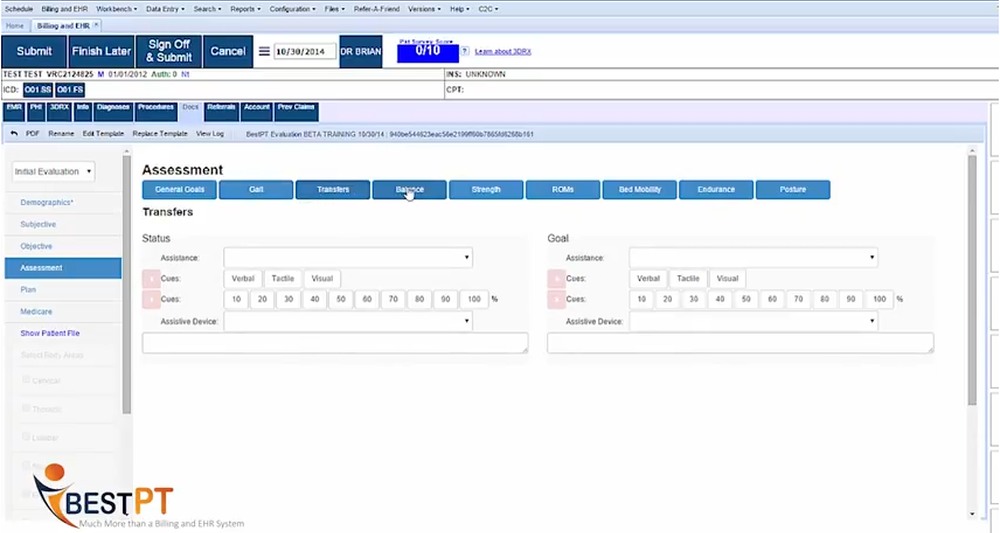
Task: Open View Log in the document toolbar
Action: pyautogui.click(x=210, y=134)
